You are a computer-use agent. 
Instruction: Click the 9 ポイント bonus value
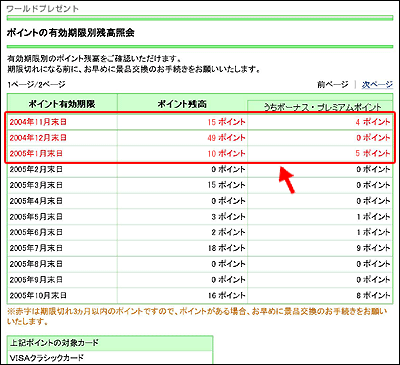pyautogui.click(x=373, y=248)
